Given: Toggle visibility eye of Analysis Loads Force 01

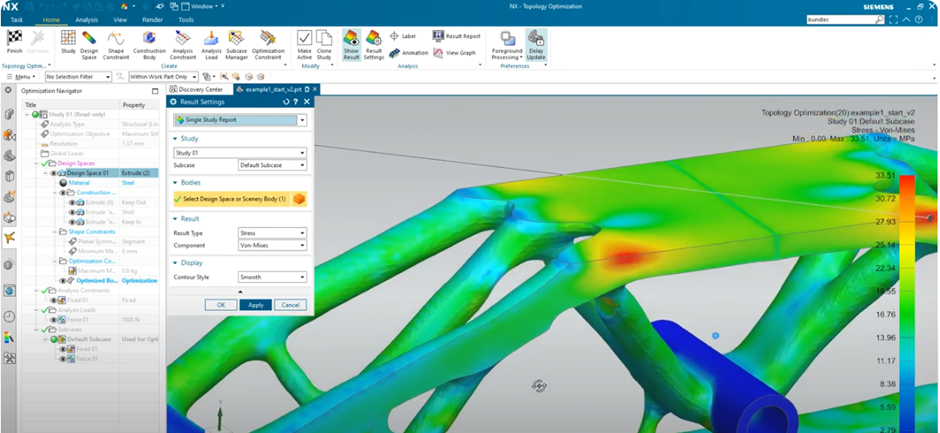Looking at the screenshot, I should (54, 320).
